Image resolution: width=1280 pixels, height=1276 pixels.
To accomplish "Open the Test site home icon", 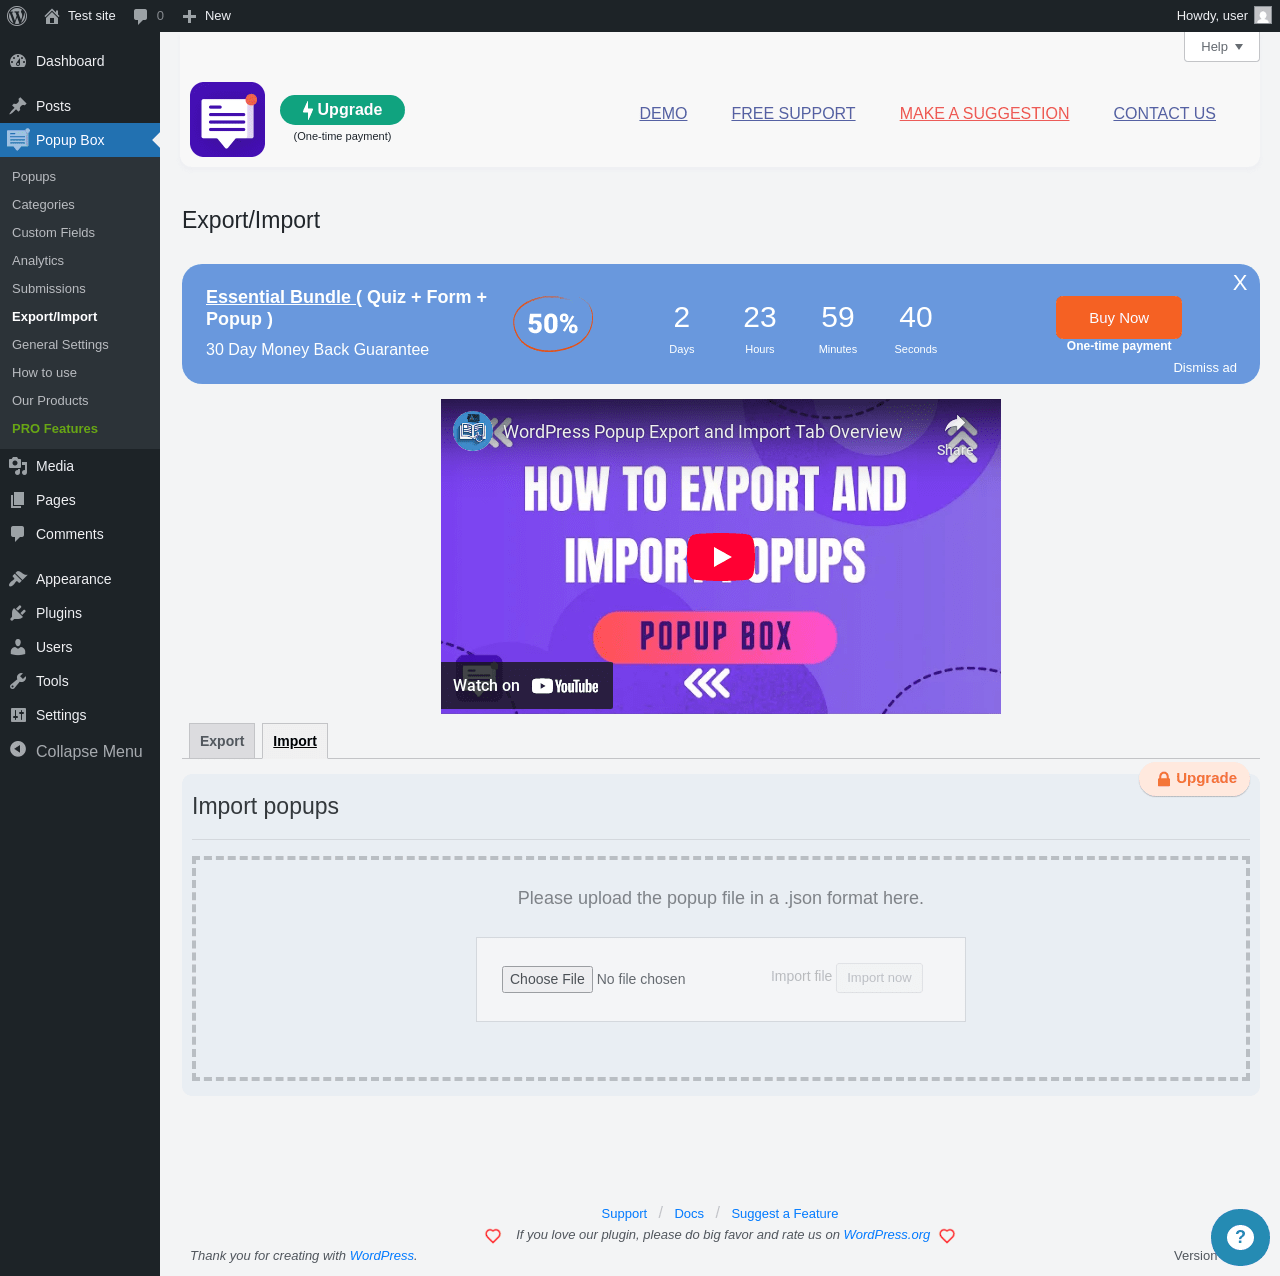I will pos(52,16).
